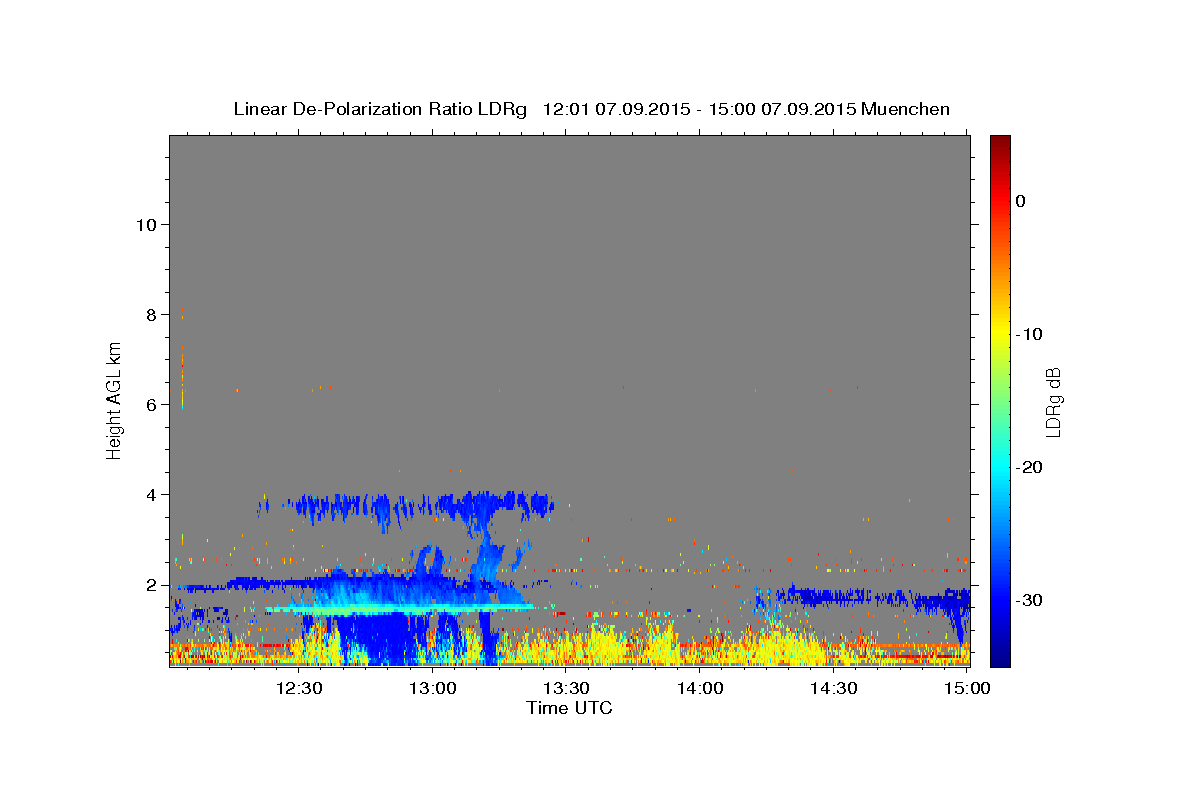Click the plot title "Linear De-Polarization Ratio LDRg"

pyautogui.click(x=379, y=109)
